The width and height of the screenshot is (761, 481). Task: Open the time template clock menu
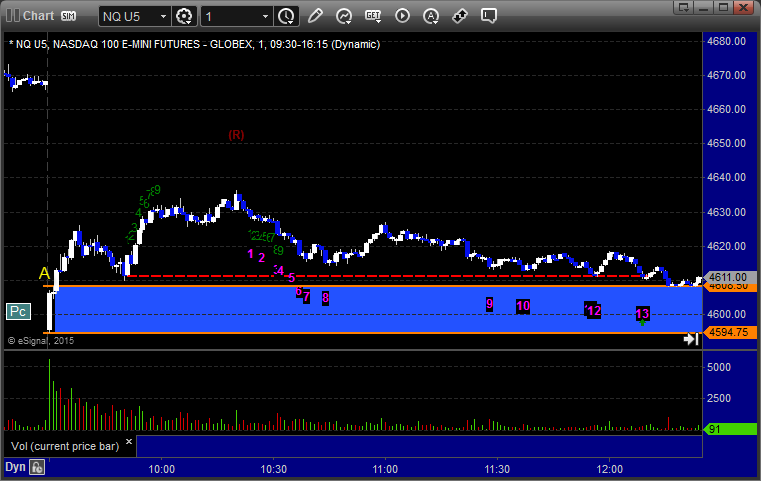click(286, 17)
